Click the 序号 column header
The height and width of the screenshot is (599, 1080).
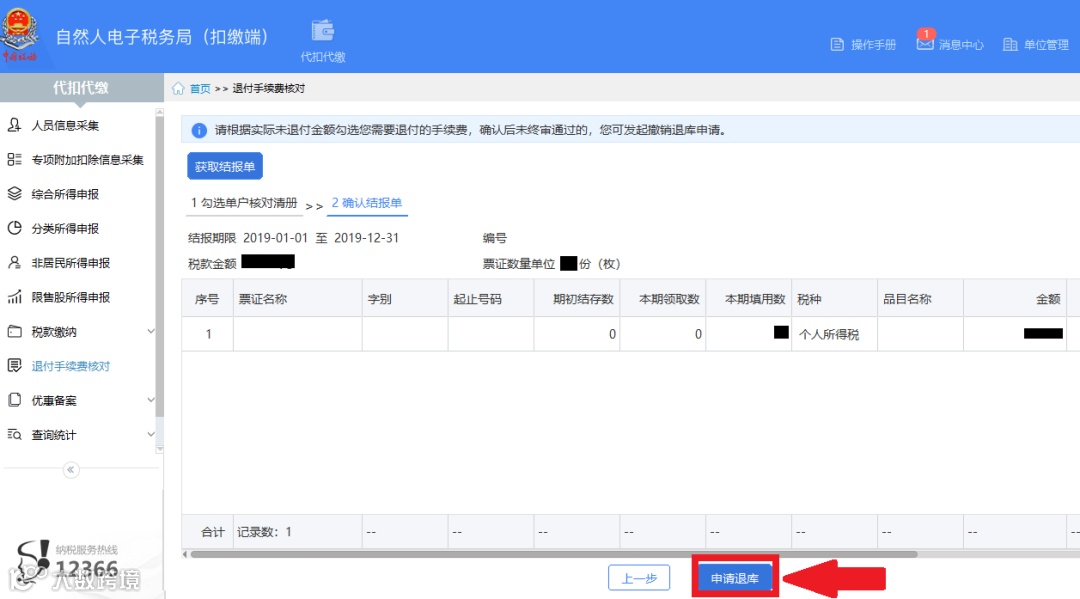207,299
